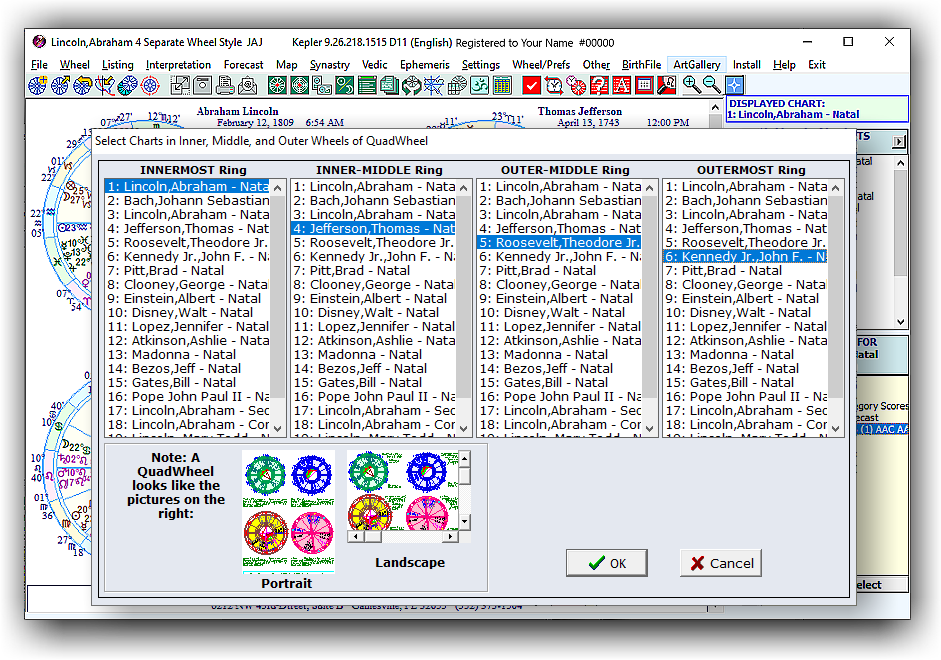Viewport: 941px width, 660px height.
Task: Click the red checkmark toolbar icon
Action: (532, 86)
